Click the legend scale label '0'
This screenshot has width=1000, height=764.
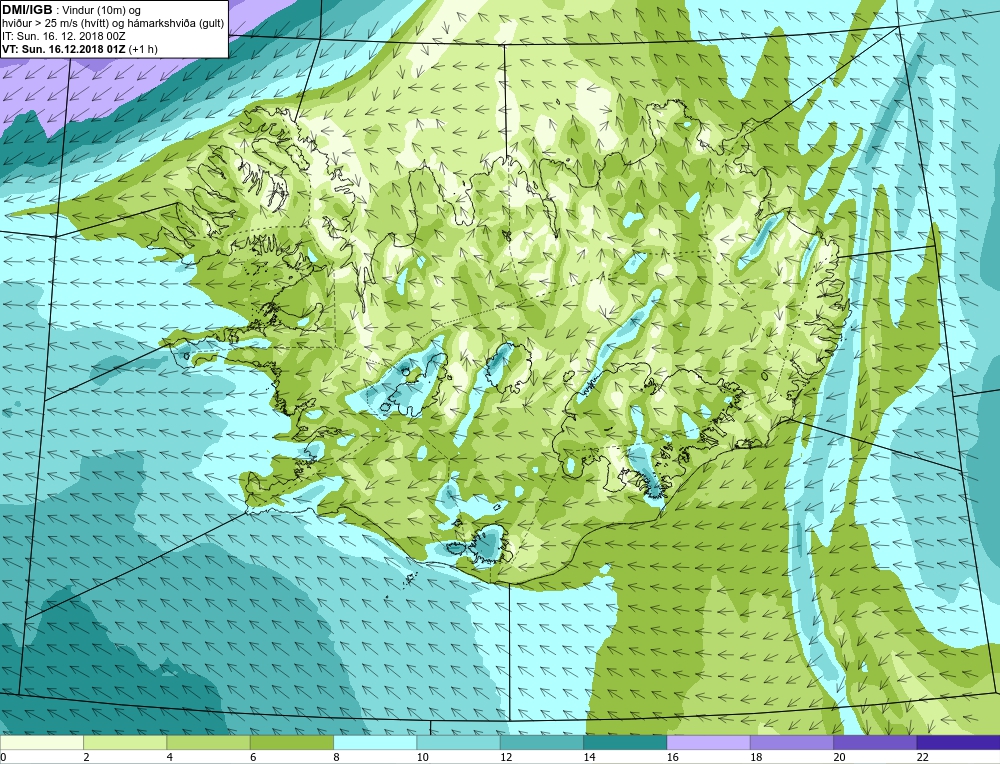(x=3, y=757)
